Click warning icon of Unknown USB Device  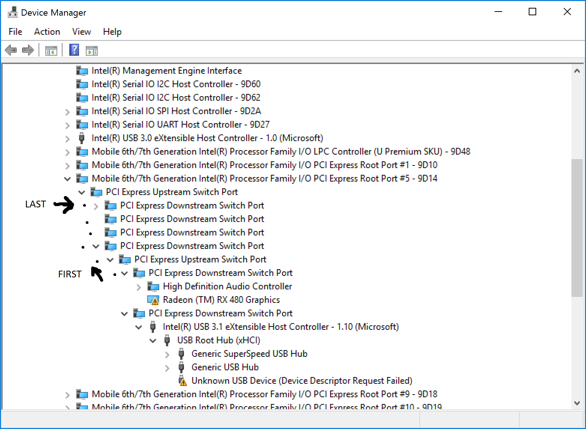[182, 381]
